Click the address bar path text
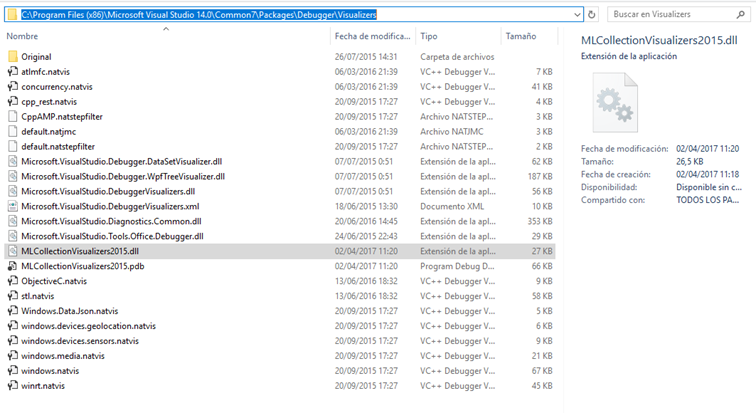The height and width of the screenshot is (413, 756). click(x=199, y=14)
